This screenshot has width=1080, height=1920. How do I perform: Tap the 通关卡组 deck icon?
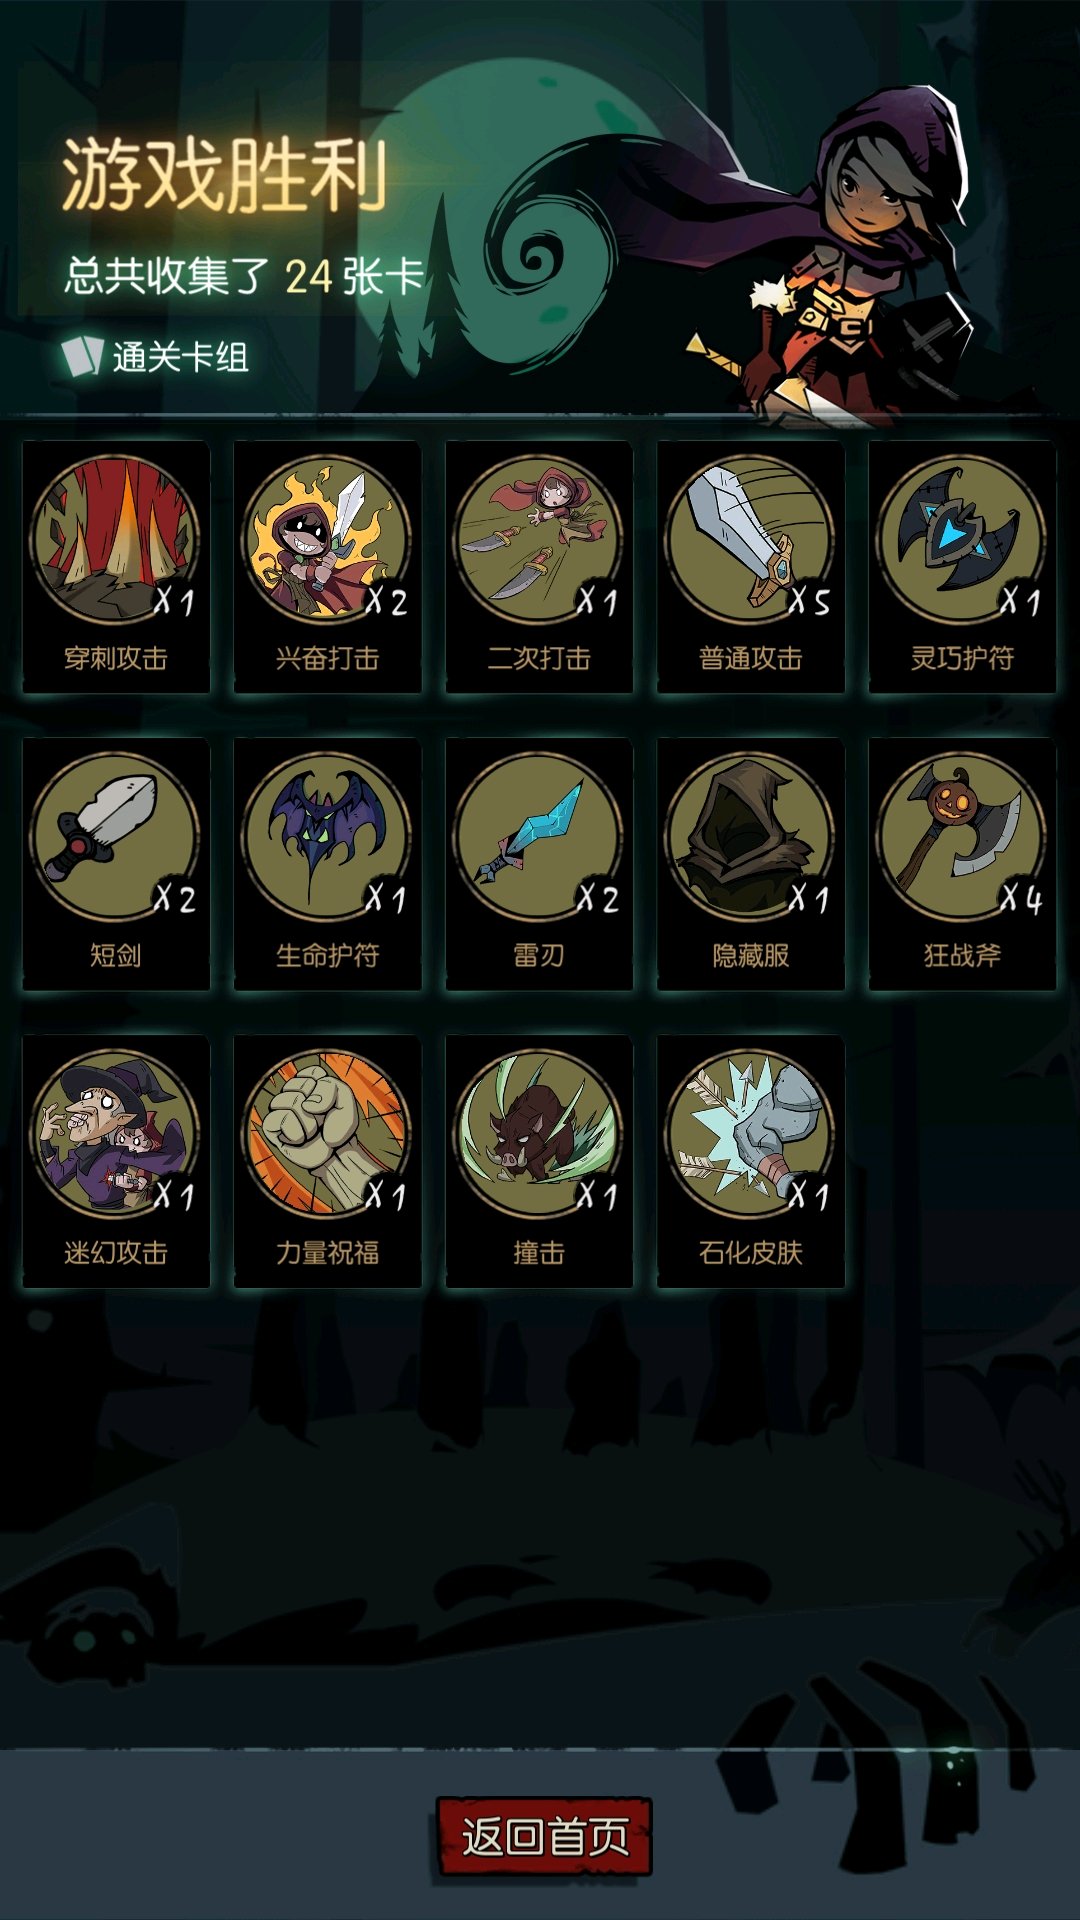[82, 356]
